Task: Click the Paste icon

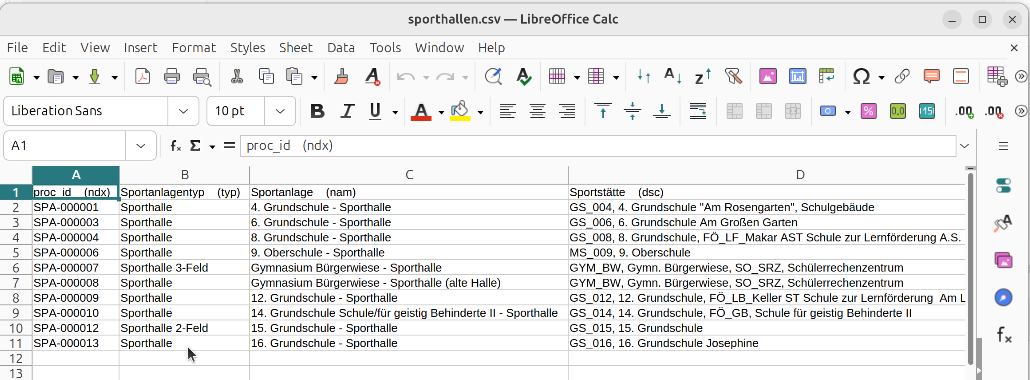Action: coord(295,77)
